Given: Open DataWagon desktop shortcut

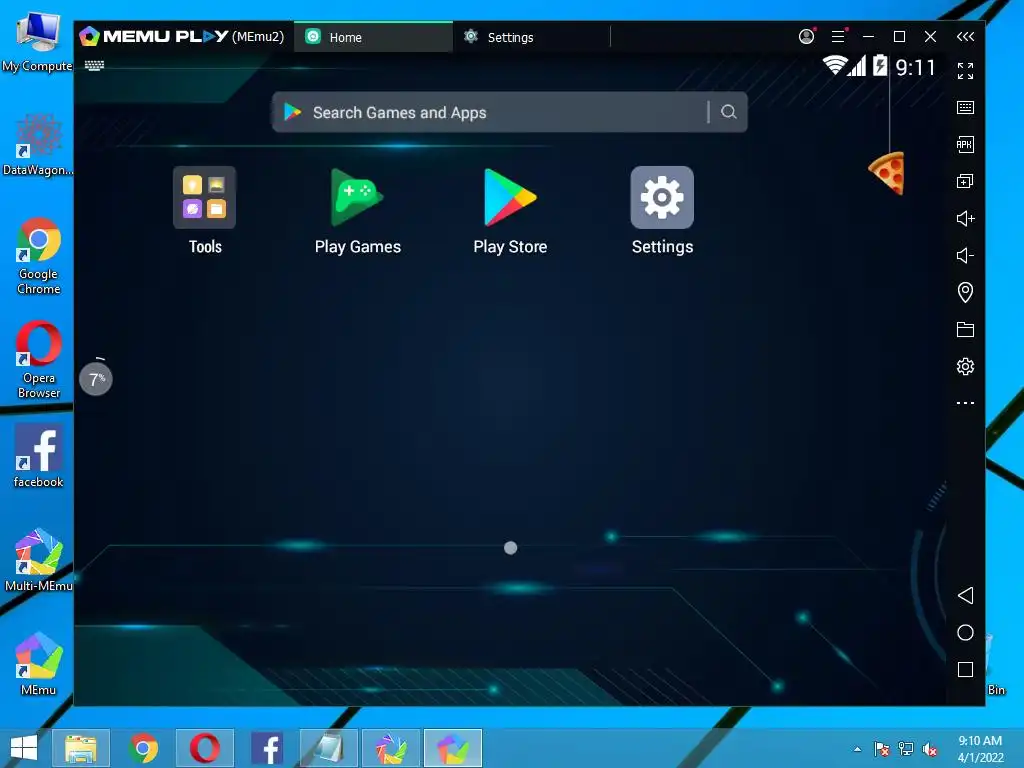Looking at the screenshot, I should [x=38, y=145].
